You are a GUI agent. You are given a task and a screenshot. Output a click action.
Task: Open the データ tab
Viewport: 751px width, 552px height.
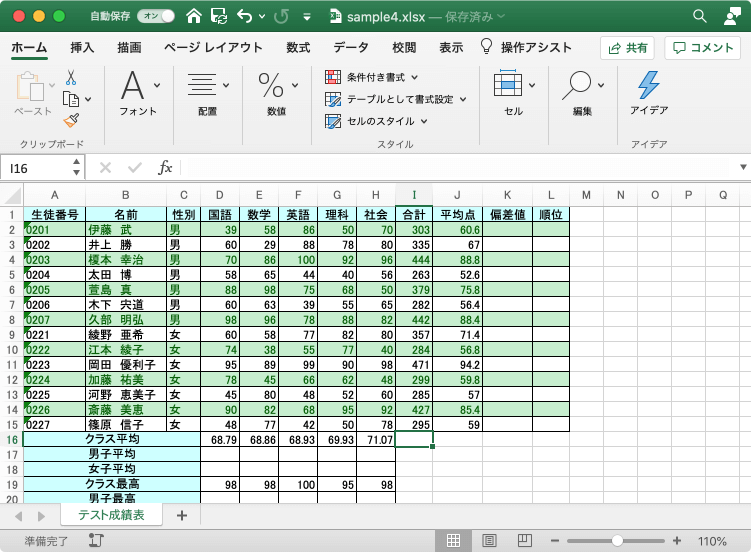(351, 47)
